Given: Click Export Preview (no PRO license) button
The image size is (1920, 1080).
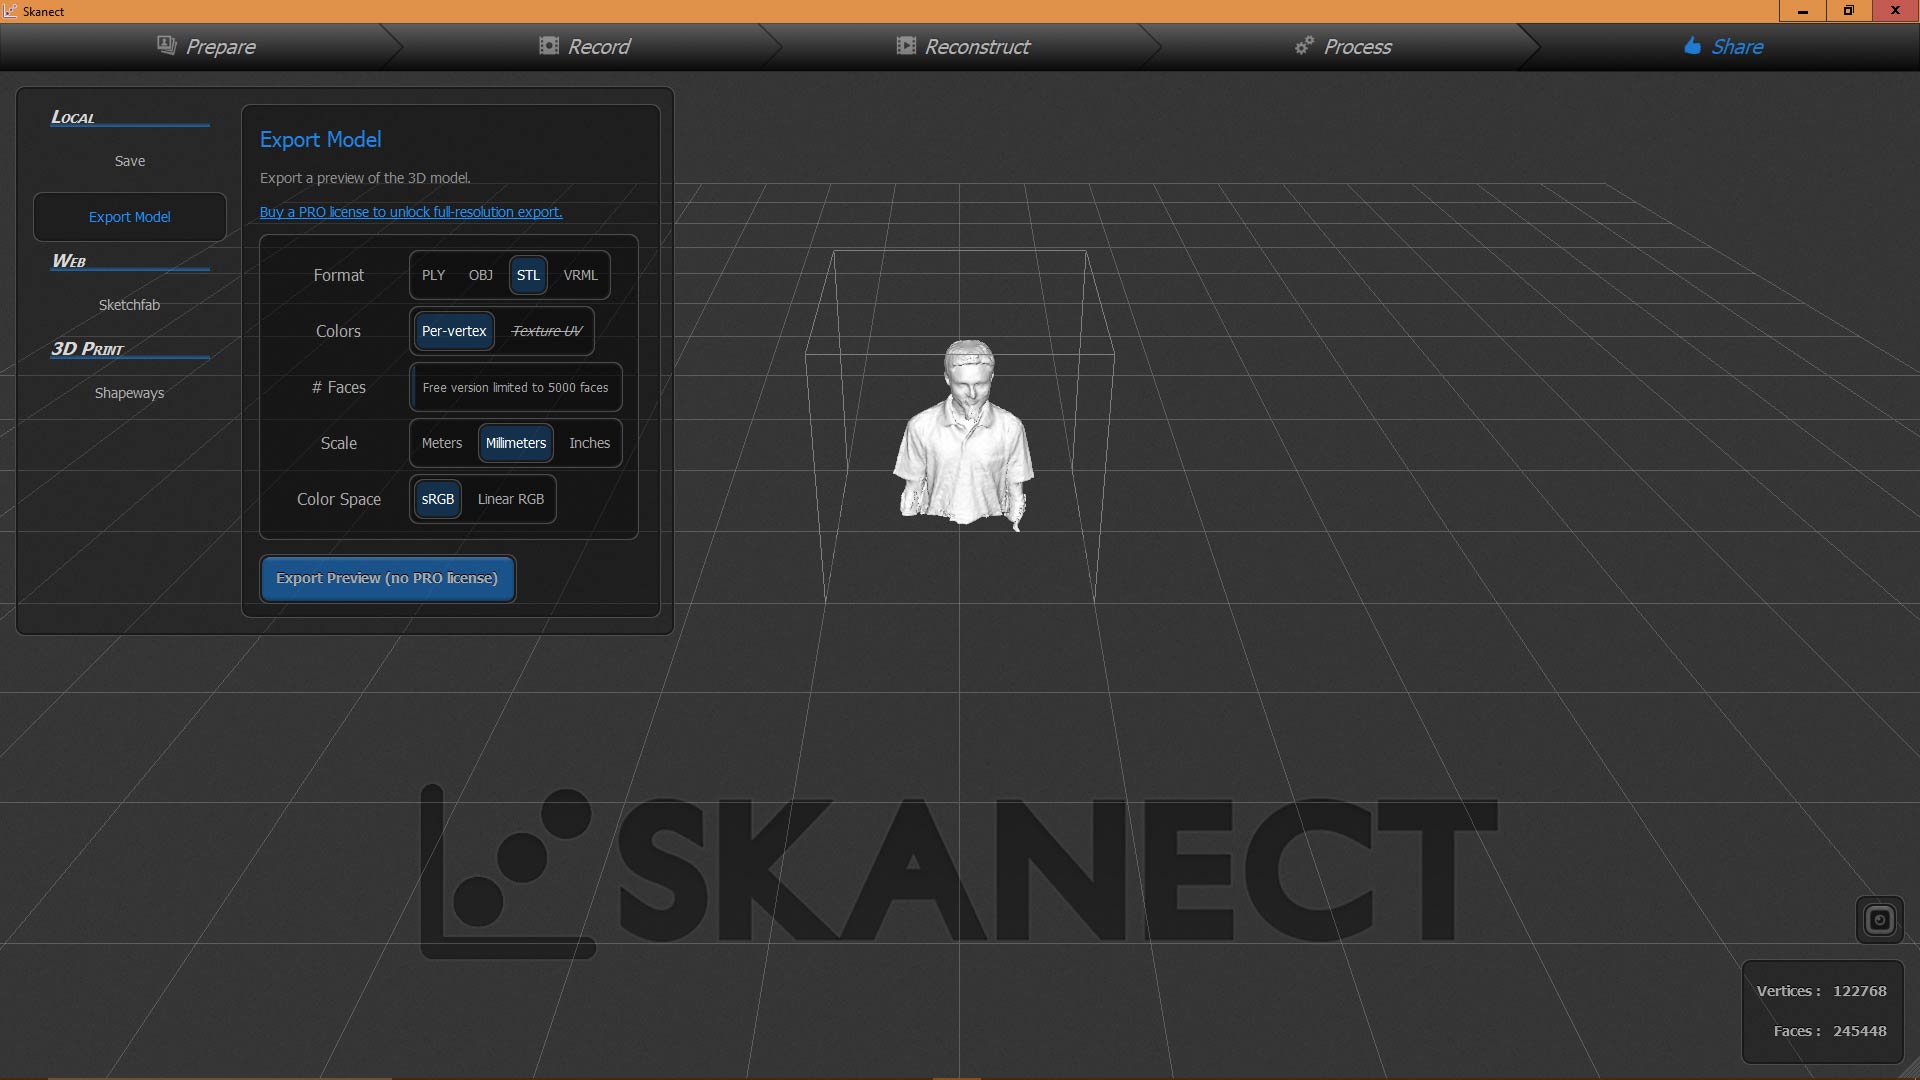Looking at the screenshot, I should (388, 578).
